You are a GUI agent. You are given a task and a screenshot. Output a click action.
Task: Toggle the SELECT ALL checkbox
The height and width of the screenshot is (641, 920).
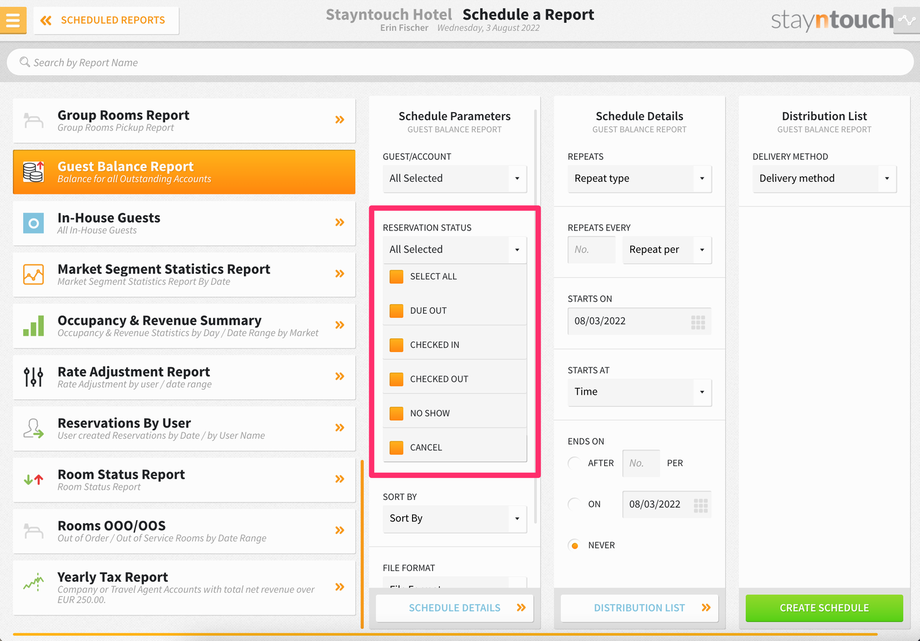pos(397,276)
